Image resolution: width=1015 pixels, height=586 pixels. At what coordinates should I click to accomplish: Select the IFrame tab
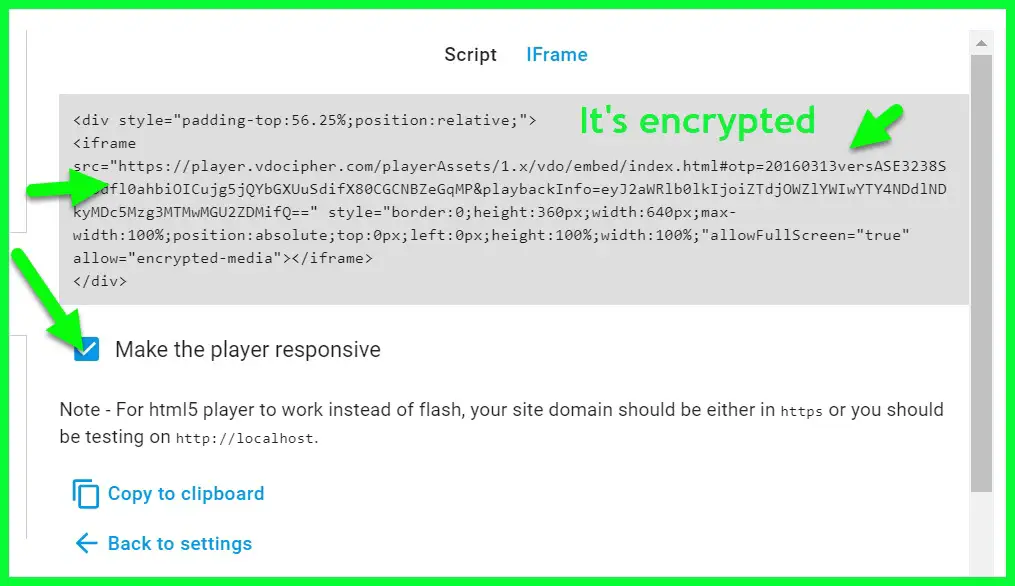557,55
